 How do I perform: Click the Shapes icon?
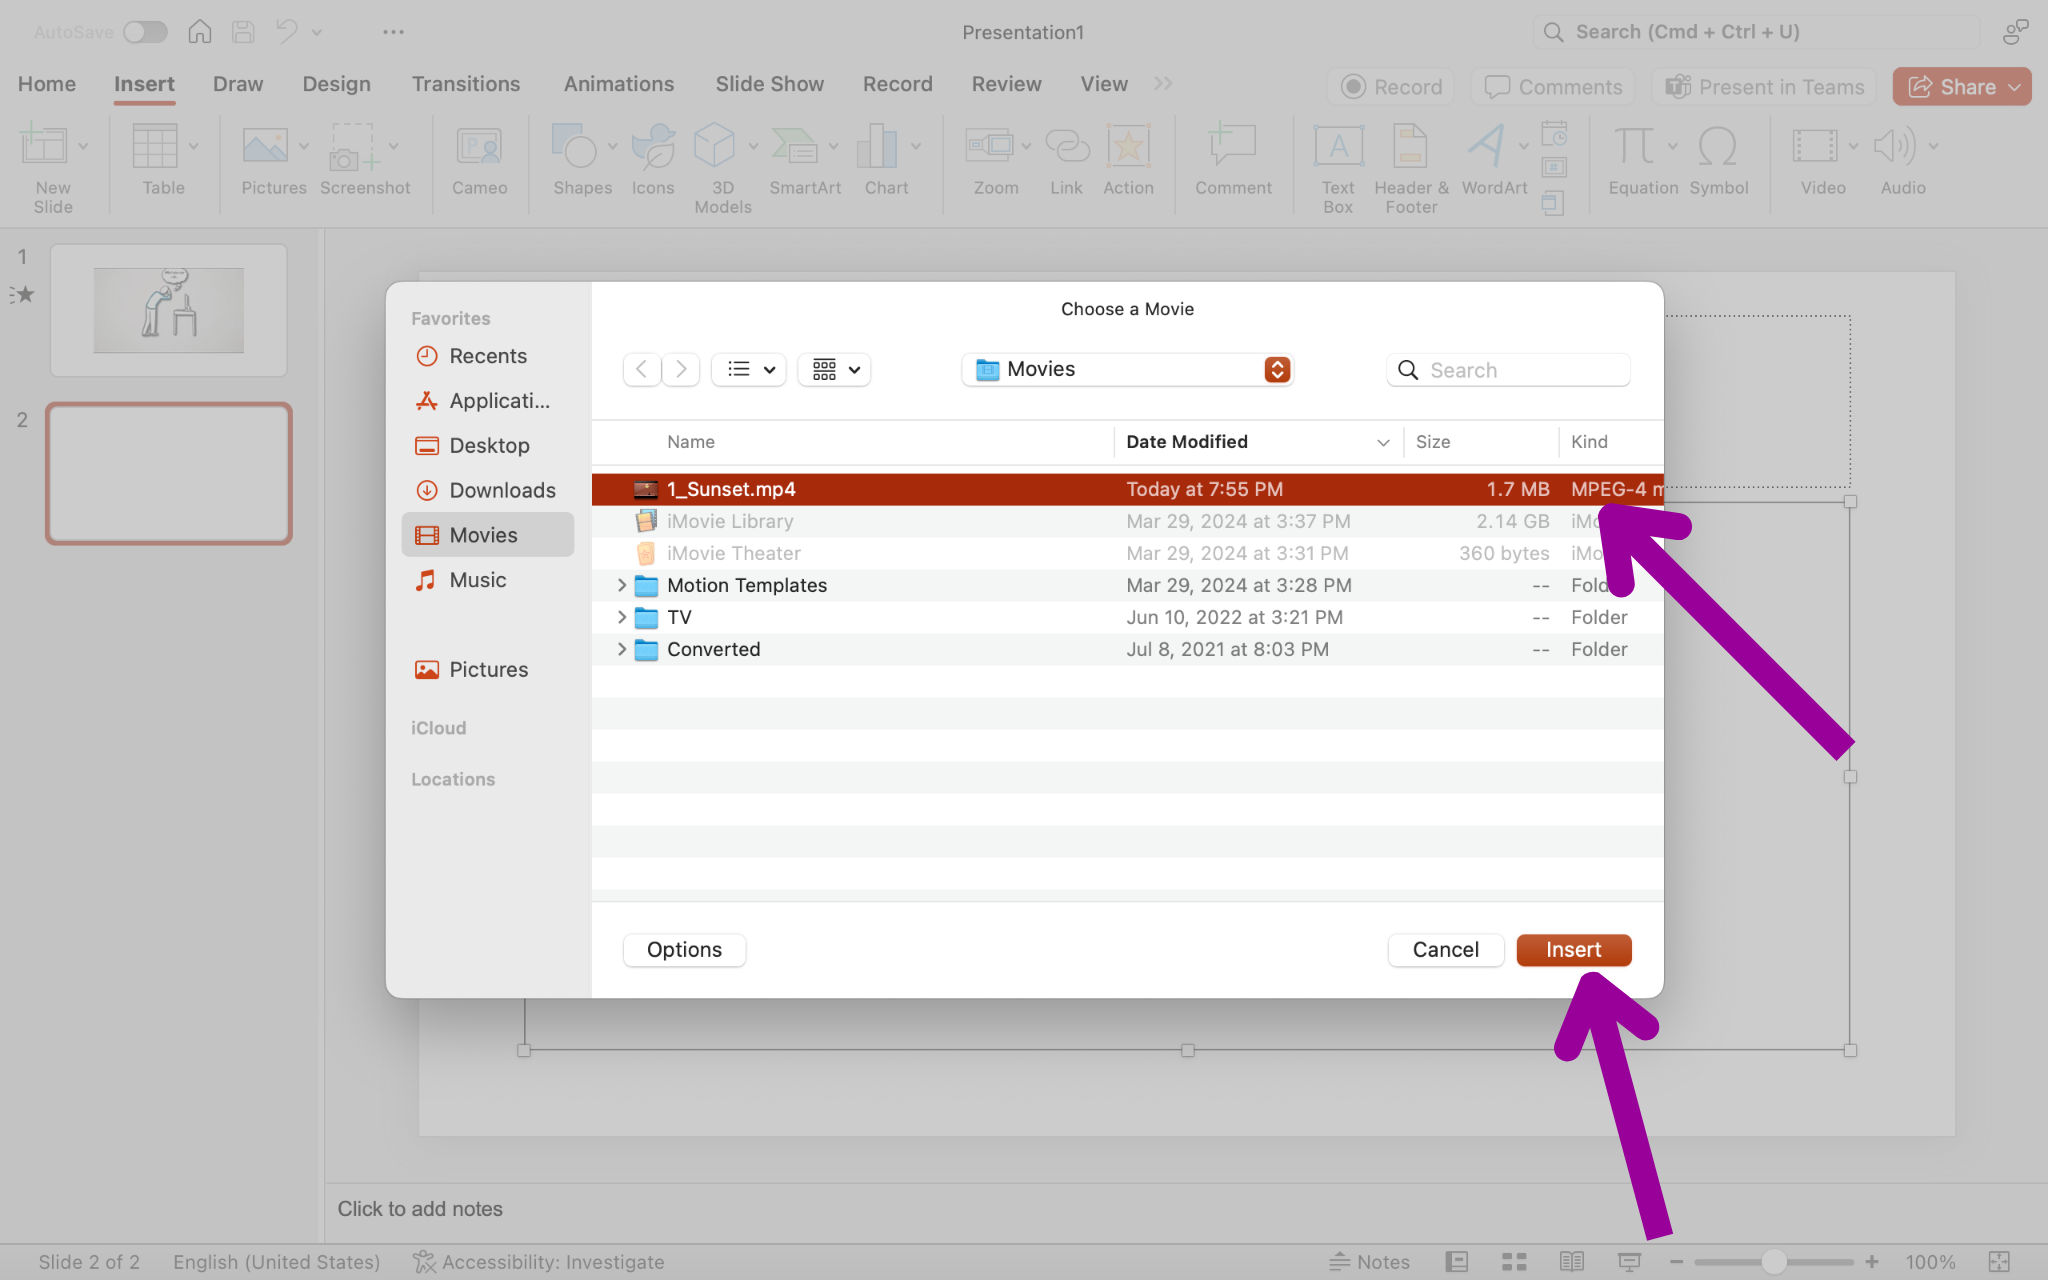(574, 147)
